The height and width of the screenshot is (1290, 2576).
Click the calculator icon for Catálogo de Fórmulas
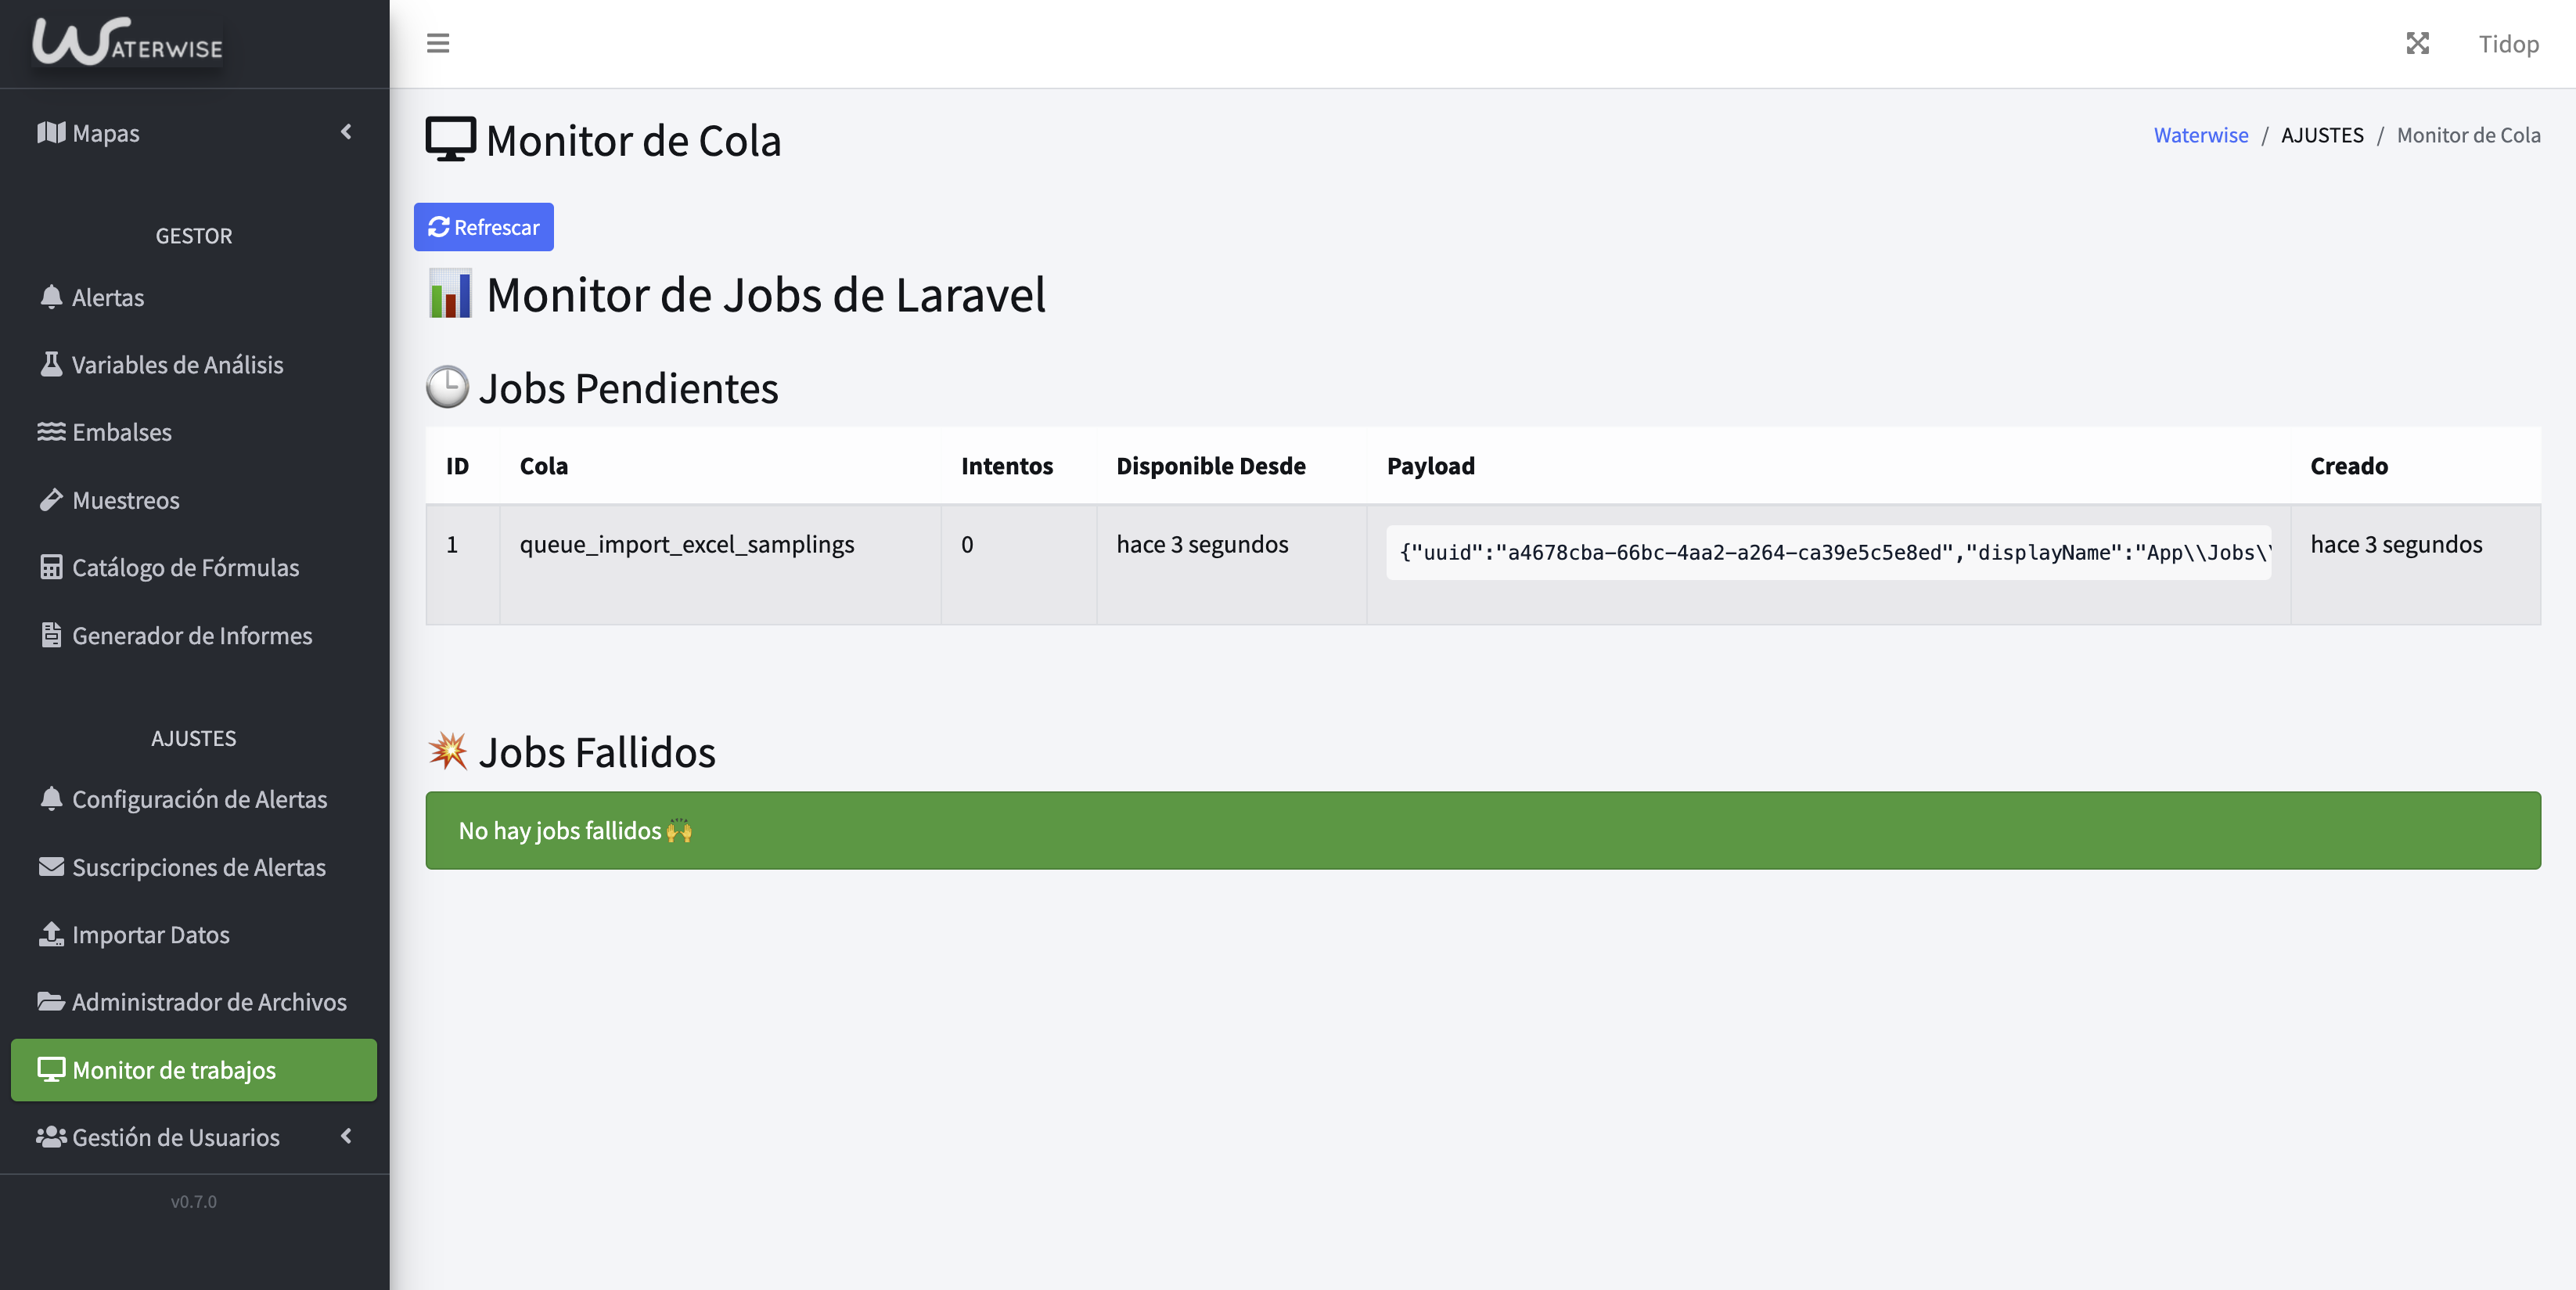[x=51, y=567]
